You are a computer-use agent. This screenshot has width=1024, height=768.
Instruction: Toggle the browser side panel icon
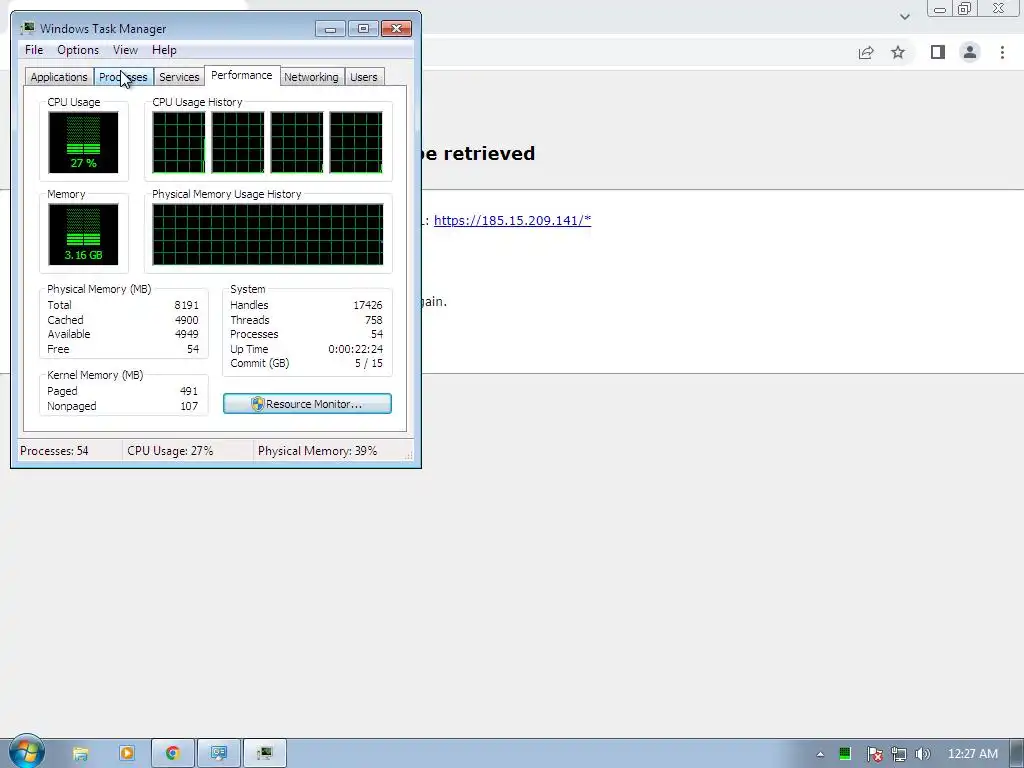[x=938, y=52]
